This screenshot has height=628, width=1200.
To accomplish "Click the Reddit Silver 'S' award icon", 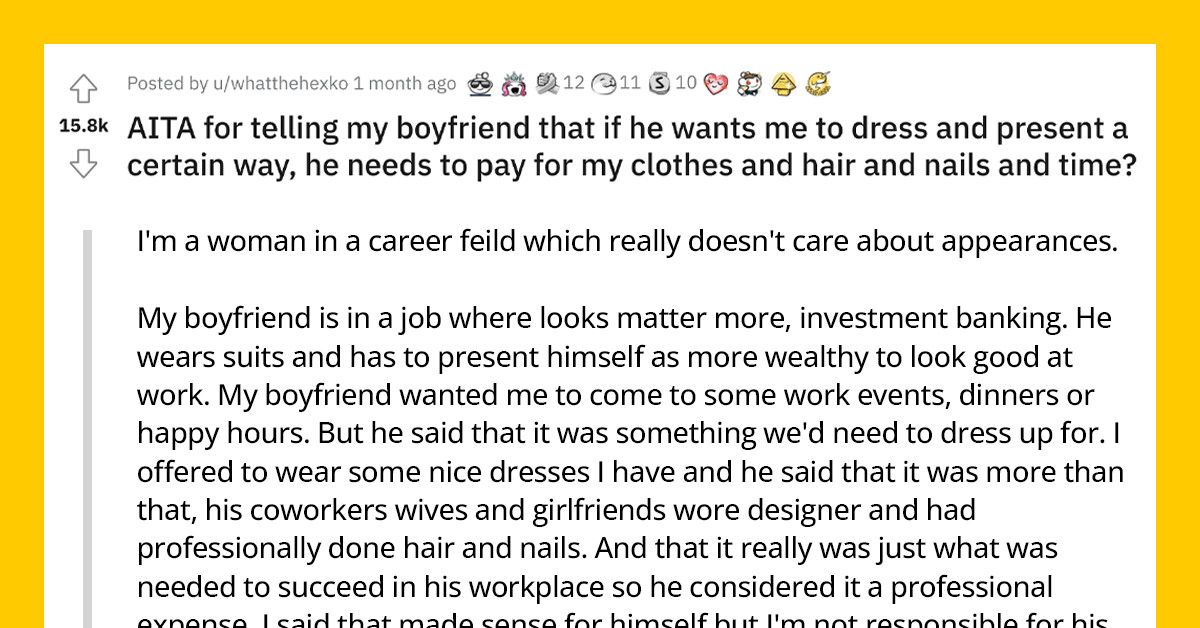I will click(x=657, y=83).
